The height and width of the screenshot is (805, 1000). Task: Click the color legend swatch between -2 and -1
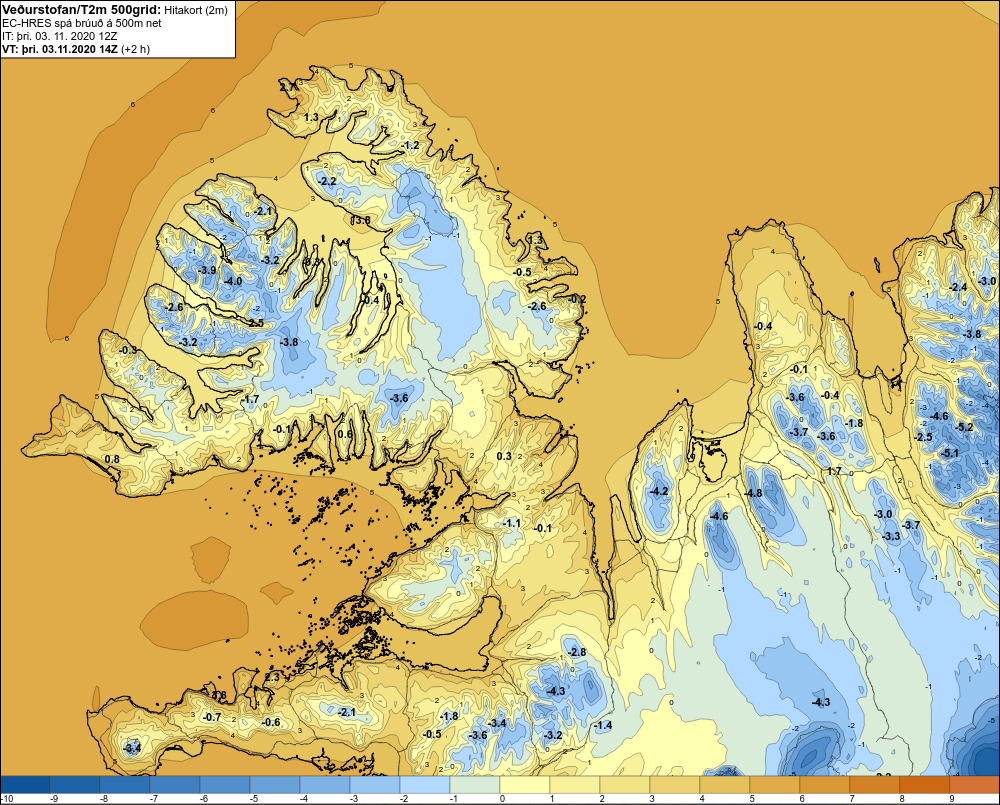pos(425,785)
